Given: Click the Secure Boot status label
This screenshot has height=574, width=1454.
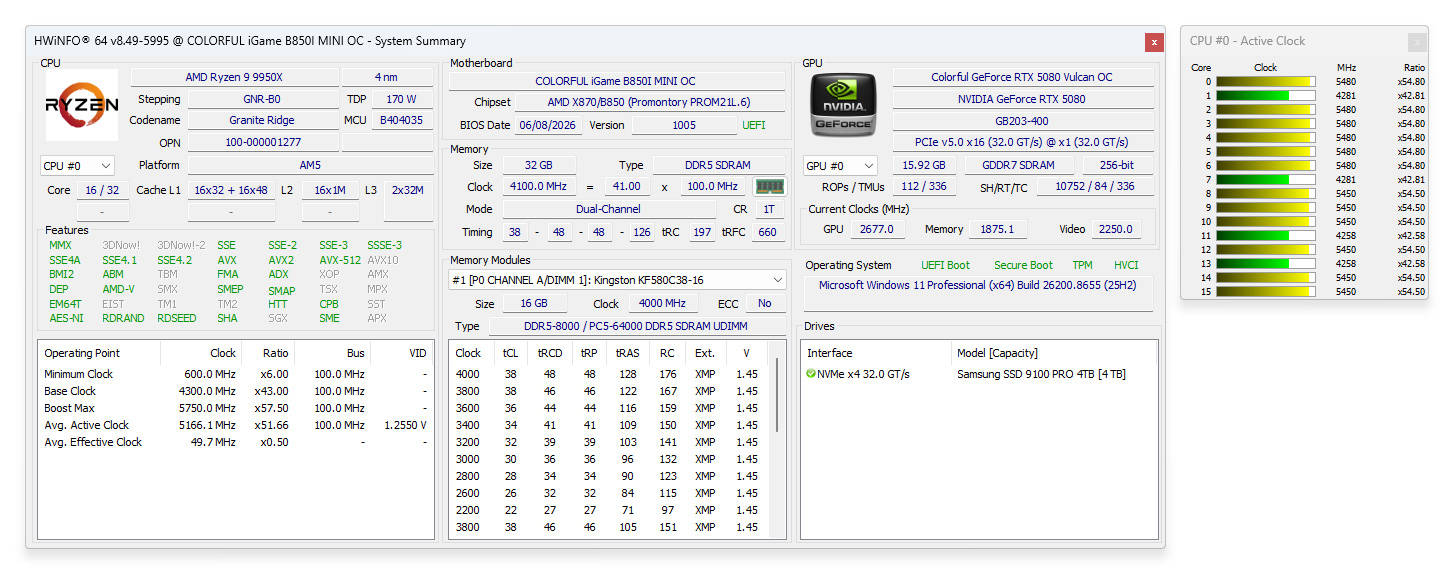Looking at the screenshot, I should [1023, 265].
